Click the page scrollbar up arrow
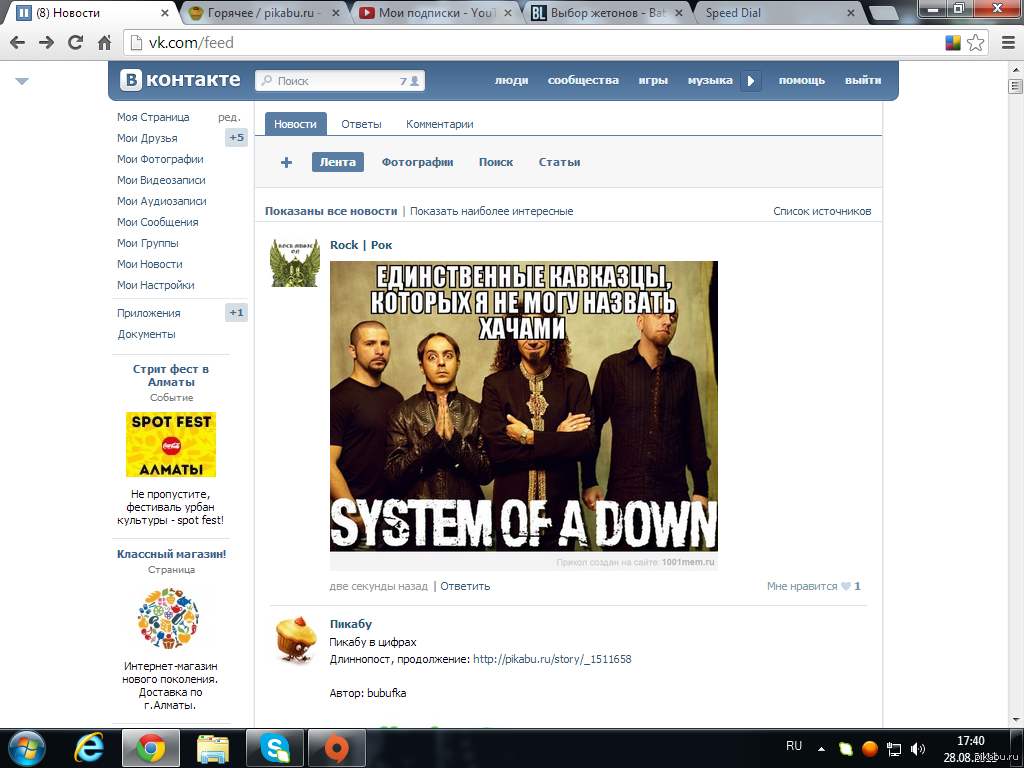 coord(1016,69)
